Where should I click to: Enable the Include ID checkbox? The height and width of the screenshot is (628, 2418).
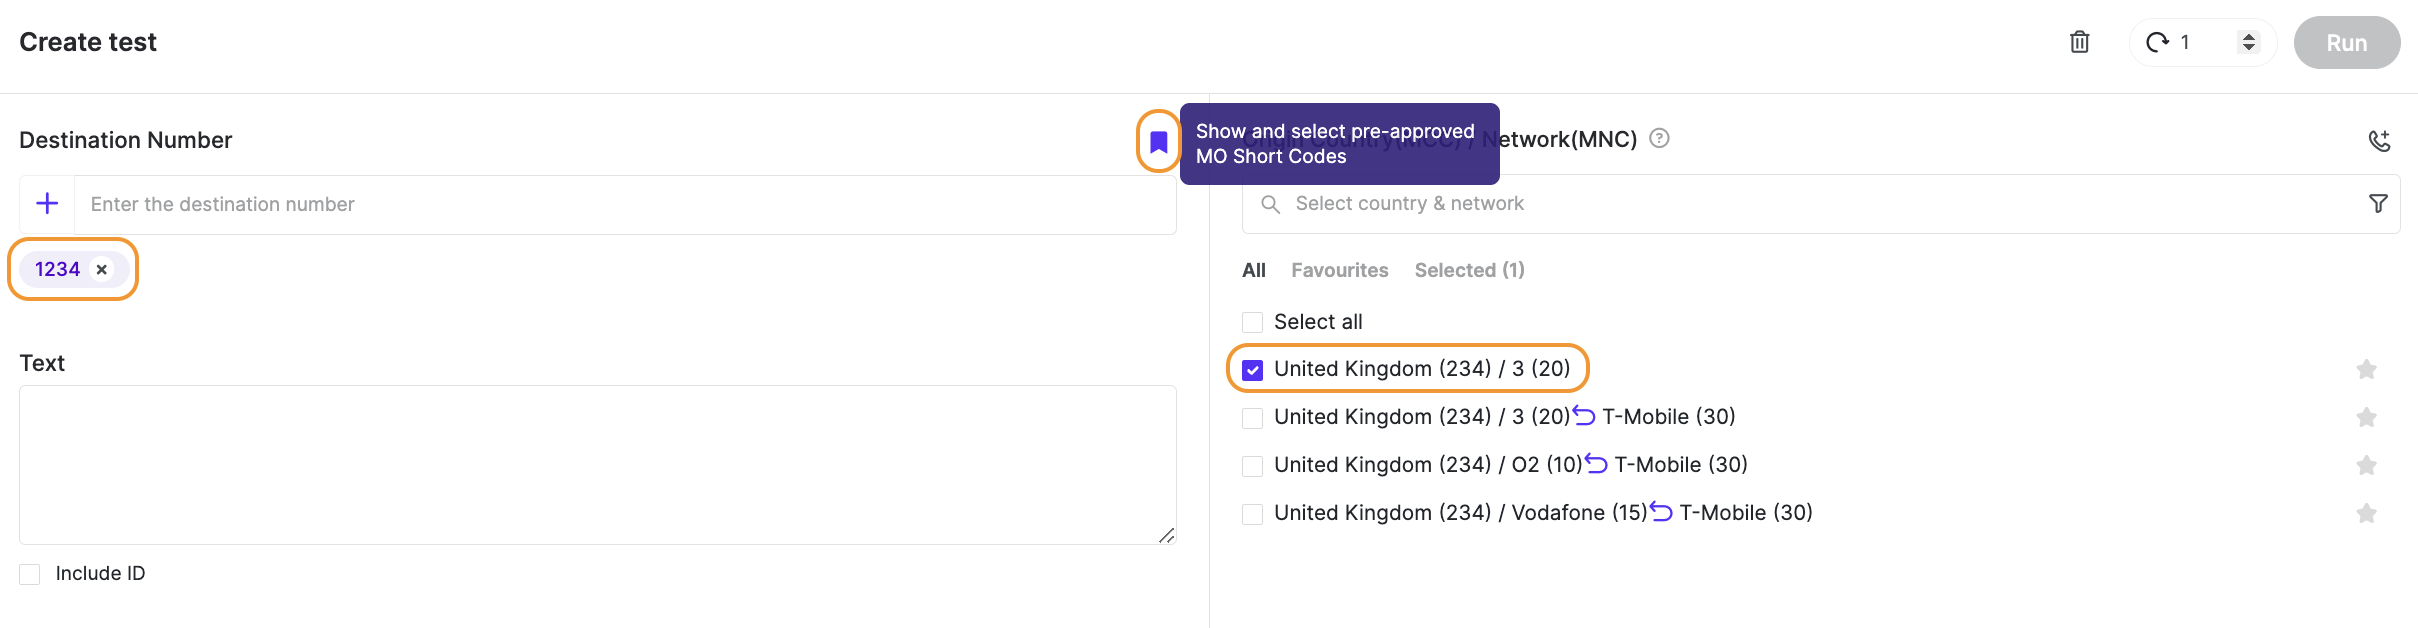pyautogui.click(x=29, y=573)
